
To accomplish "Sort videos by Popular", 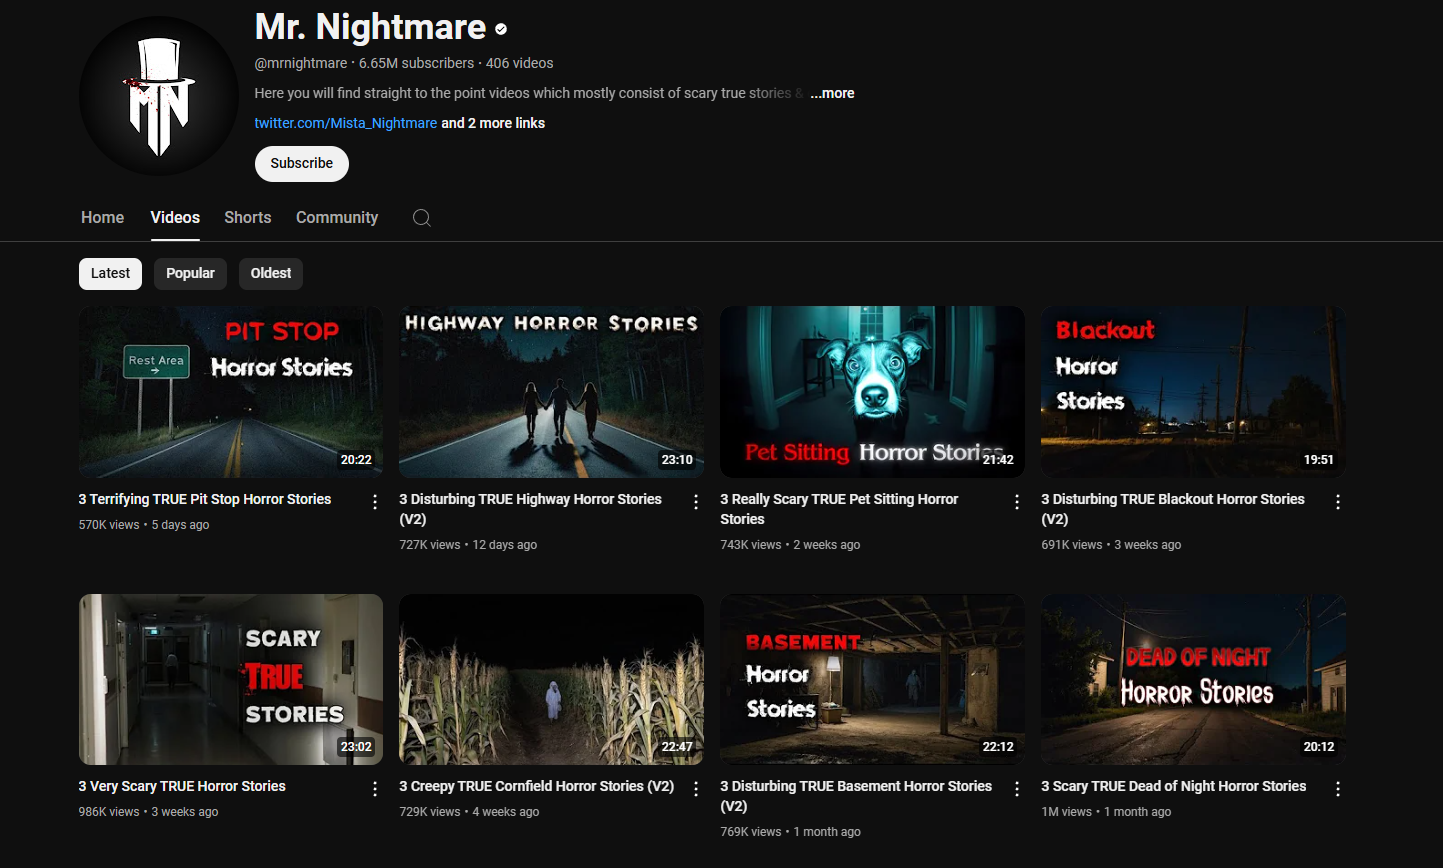I will pyautogui.click(x=190, y=274).
